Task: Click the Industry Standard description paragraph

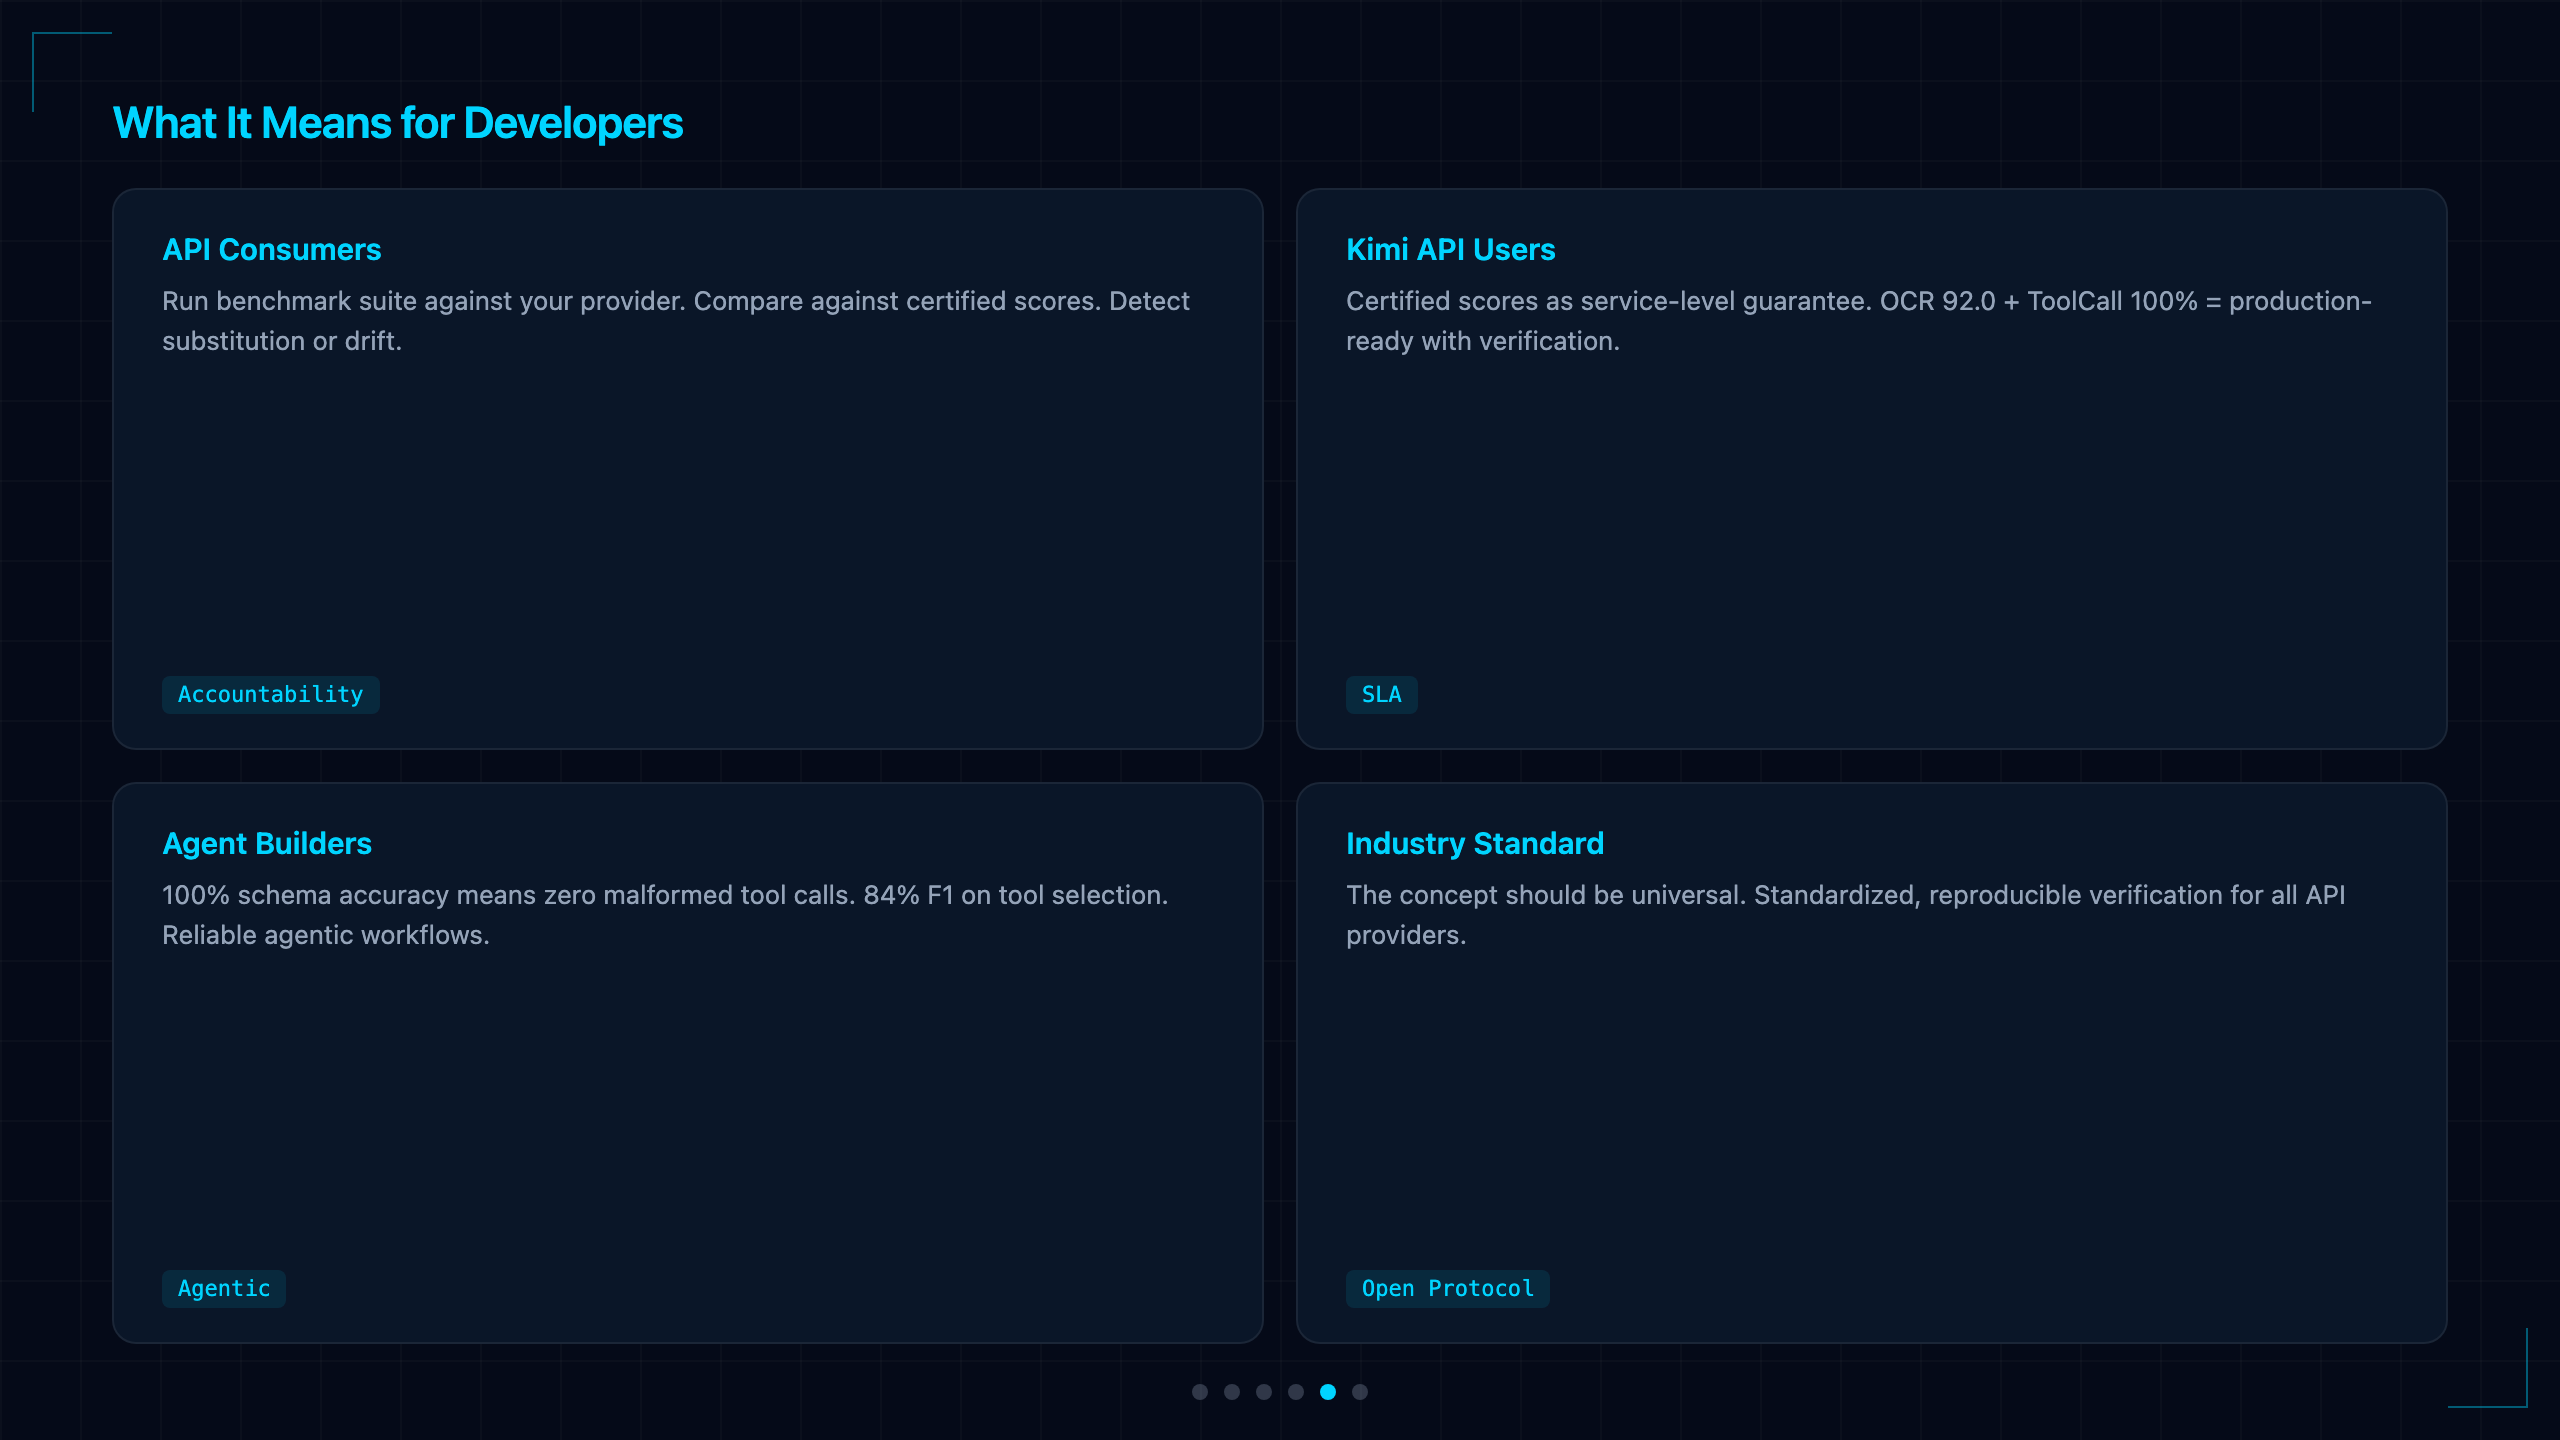Action: point(1846,915)
